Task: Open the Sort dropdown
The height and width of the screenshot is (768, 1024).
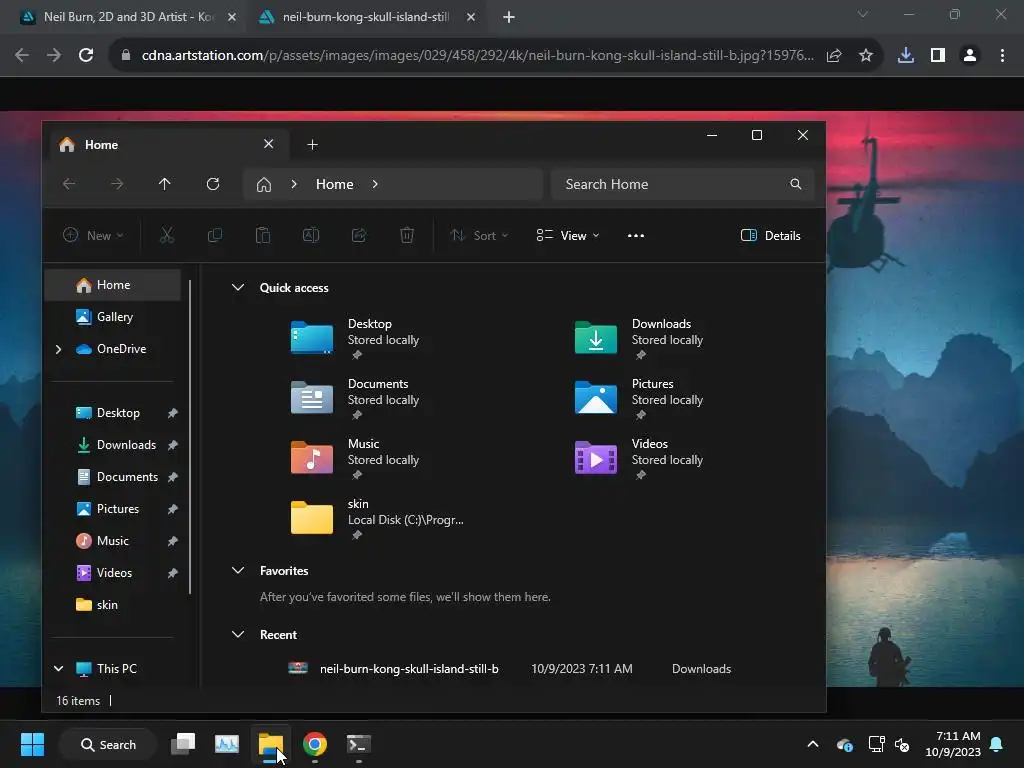Action: pos(479,236)
